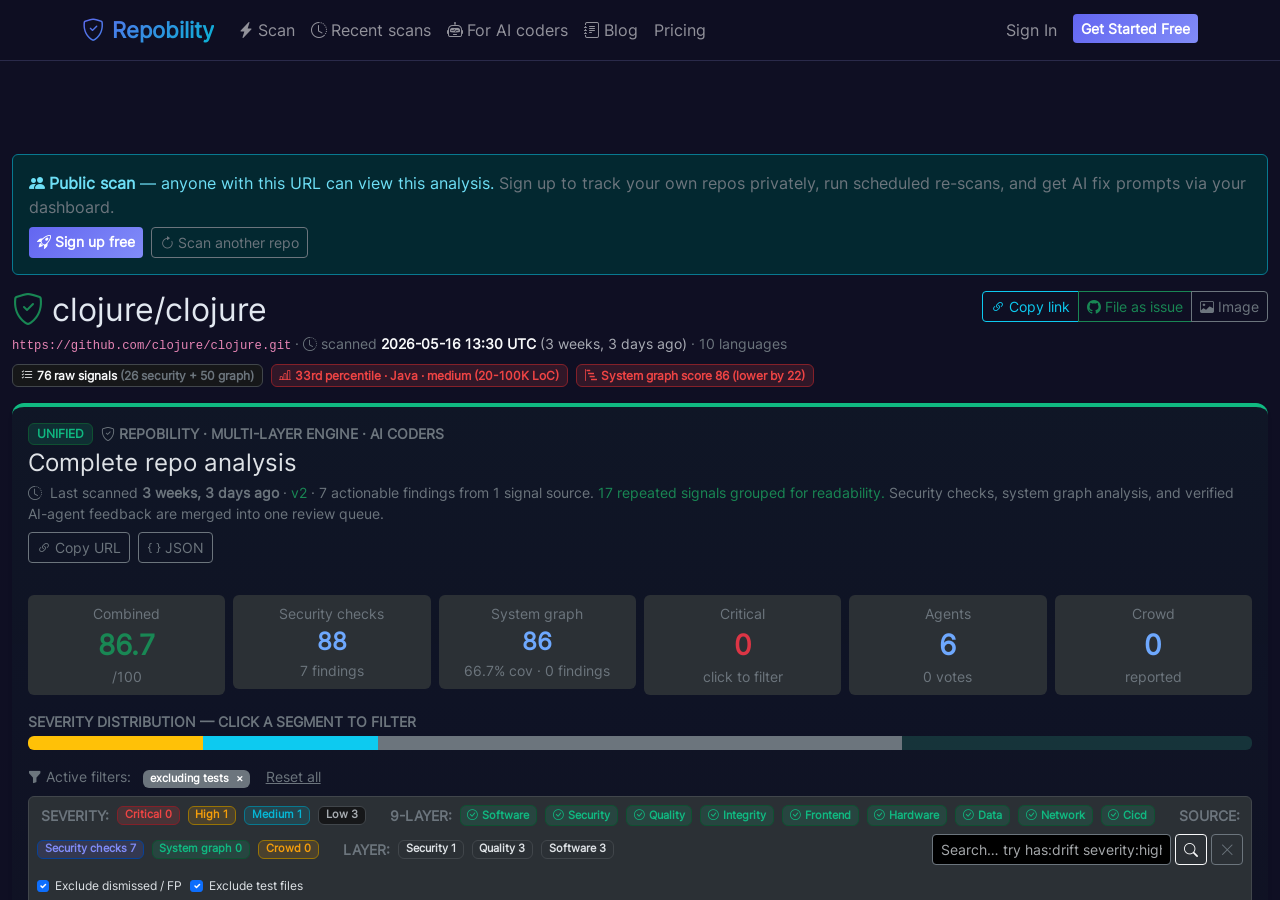Click the dark teal severity bar segment
This screenshot has width=1280, height=900.
[x=1077, y=743]
